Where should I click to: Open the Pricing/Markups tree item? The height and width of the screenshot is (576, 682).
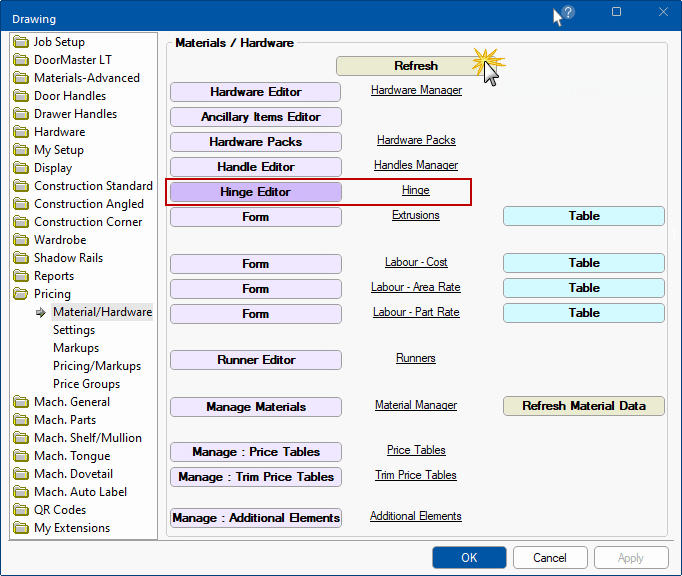[97, 366]
